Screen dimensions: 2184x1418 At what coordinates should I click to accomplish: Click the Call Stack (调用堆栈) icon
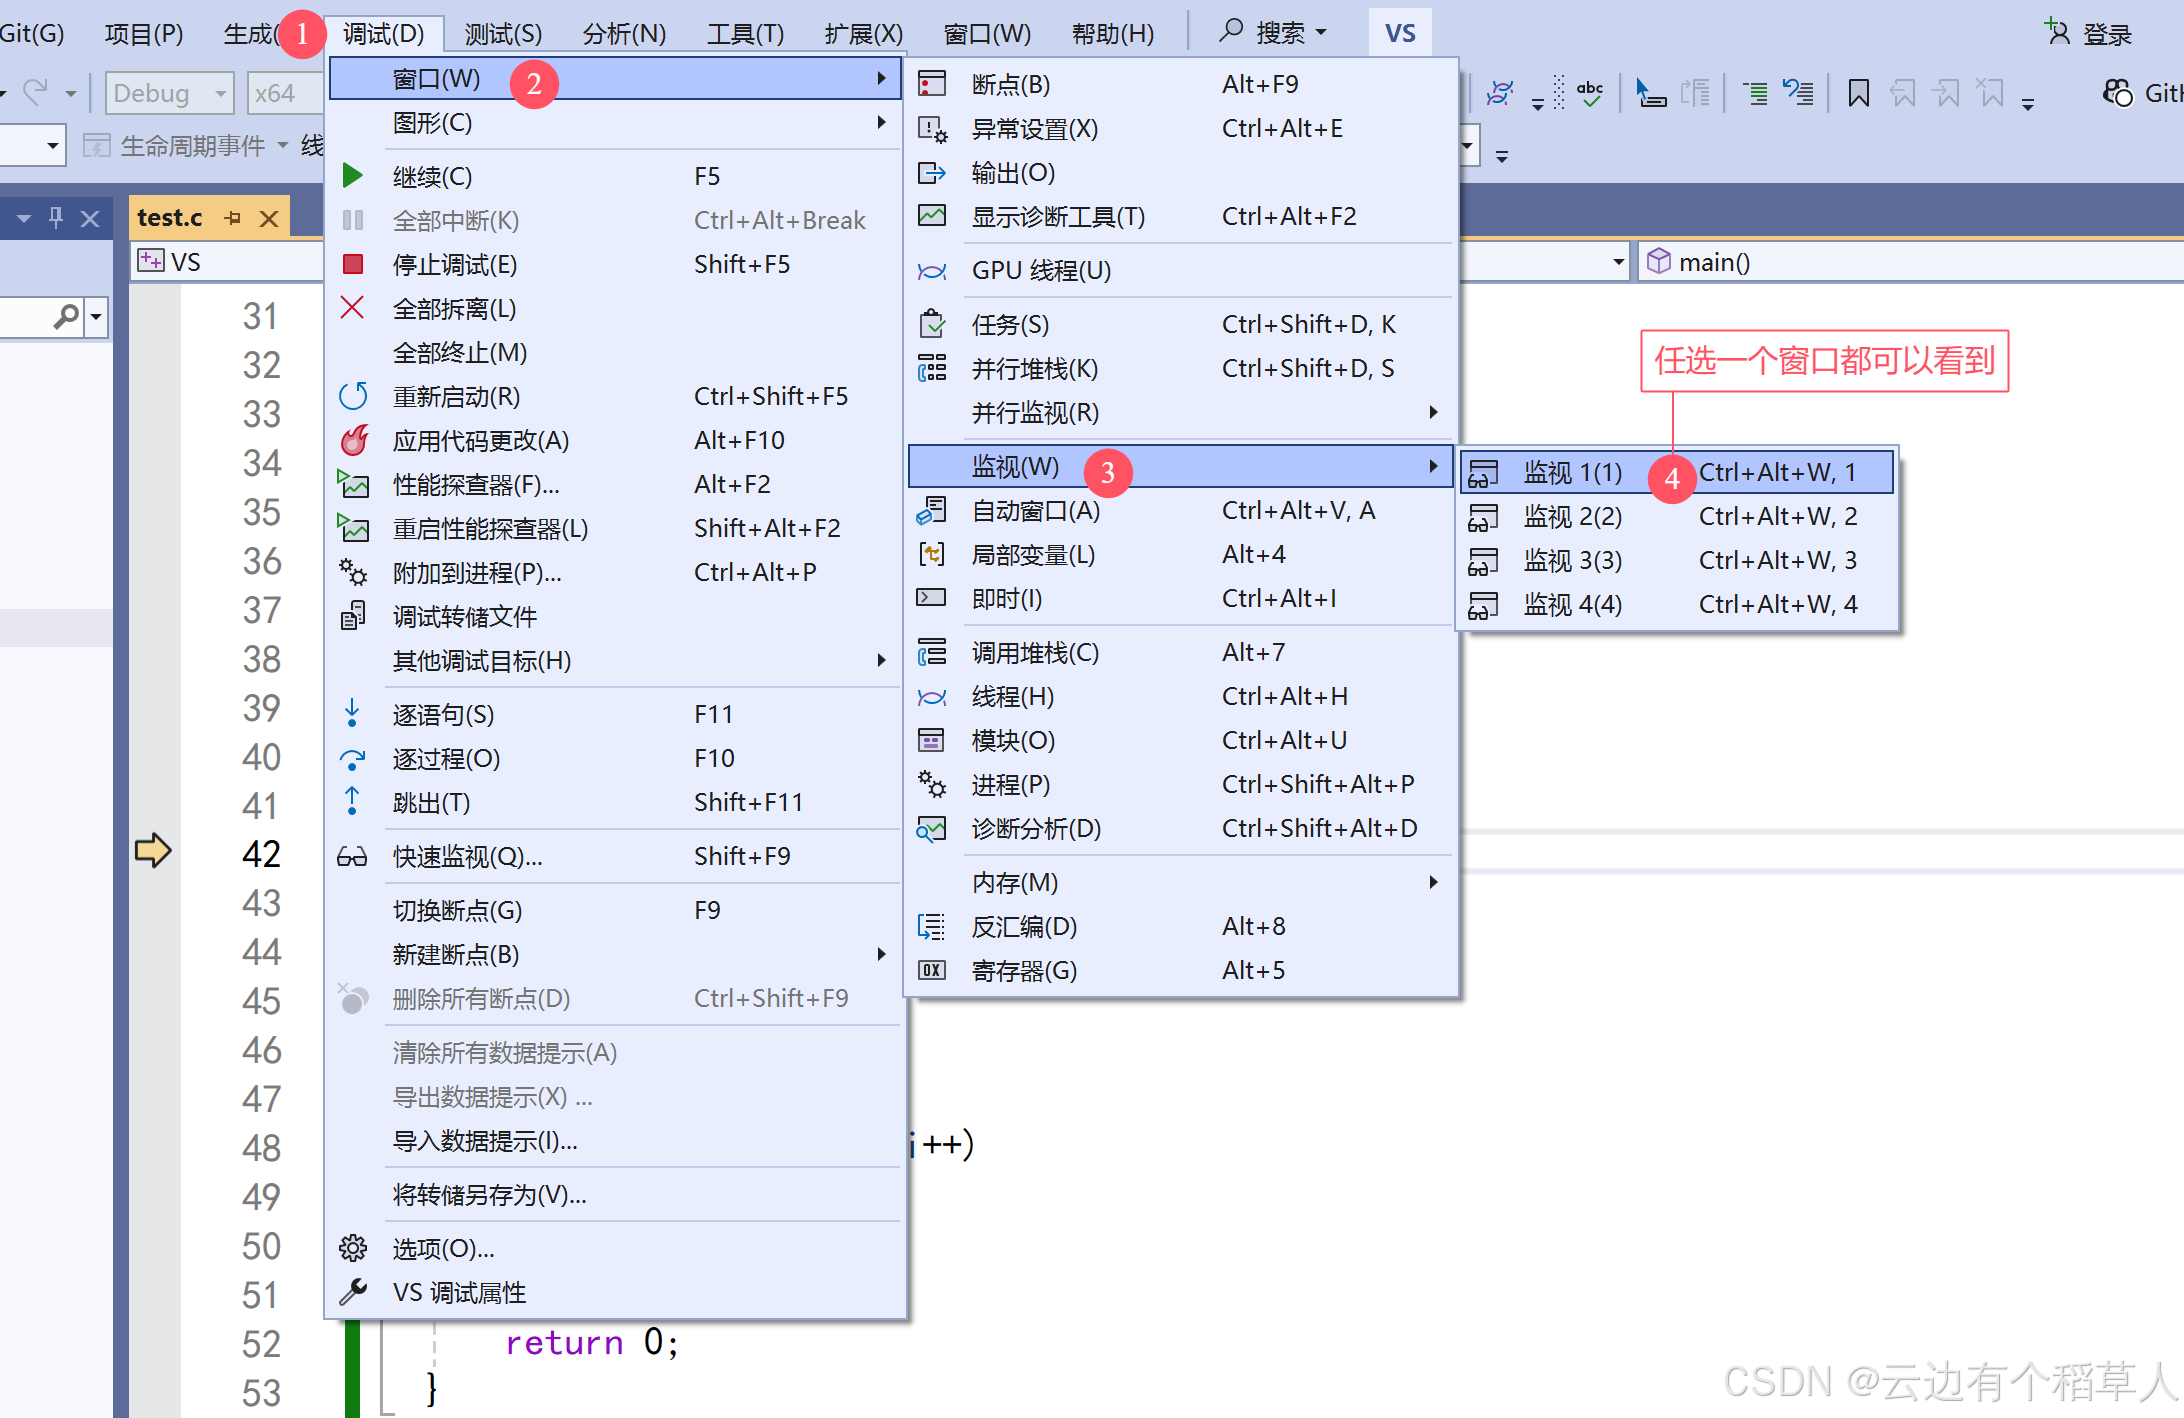932,653
